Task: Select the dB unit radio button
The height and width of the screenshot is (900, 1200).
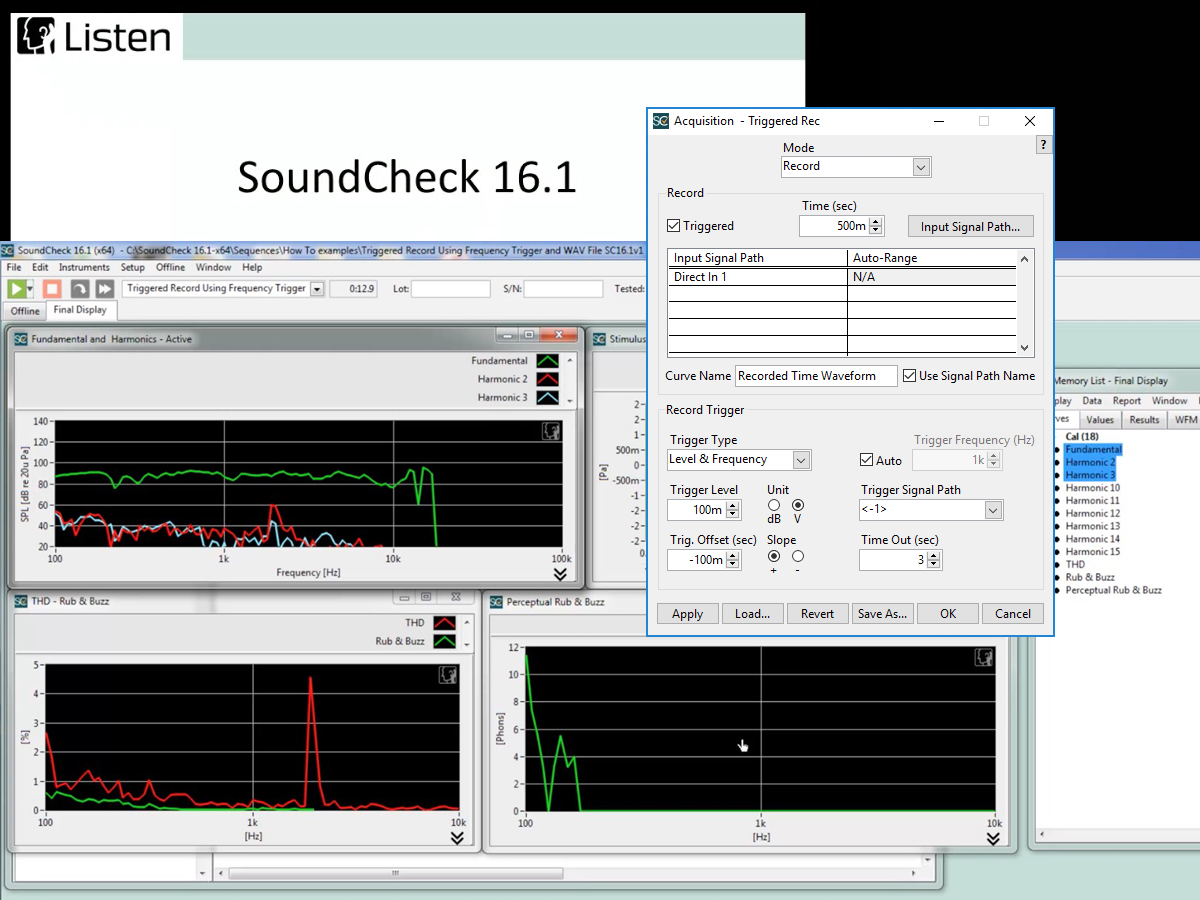Action: [772, 506]
